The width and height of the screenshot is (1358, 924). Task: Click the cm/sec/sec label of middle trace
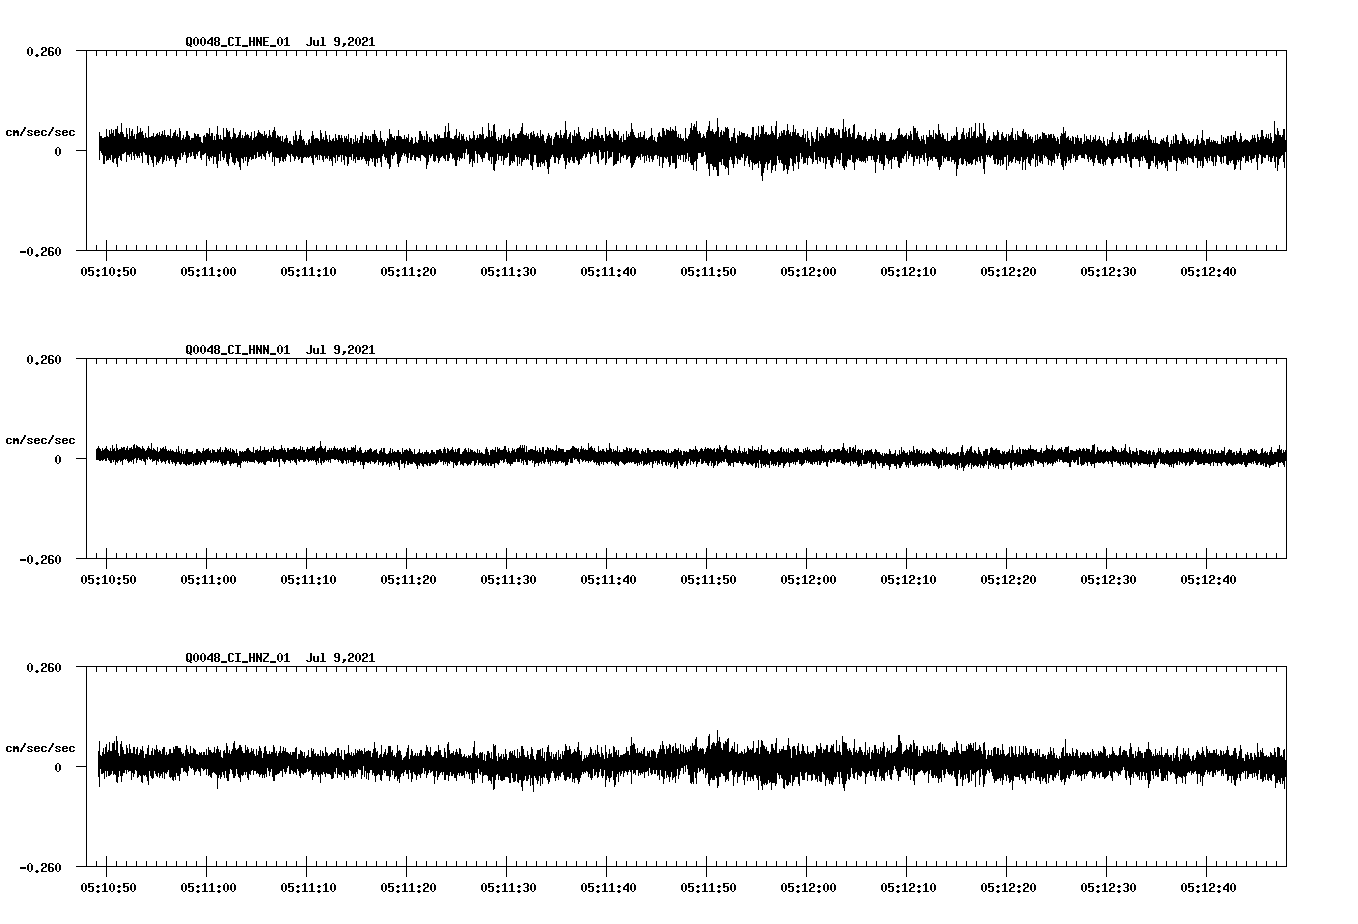[39, 439]
